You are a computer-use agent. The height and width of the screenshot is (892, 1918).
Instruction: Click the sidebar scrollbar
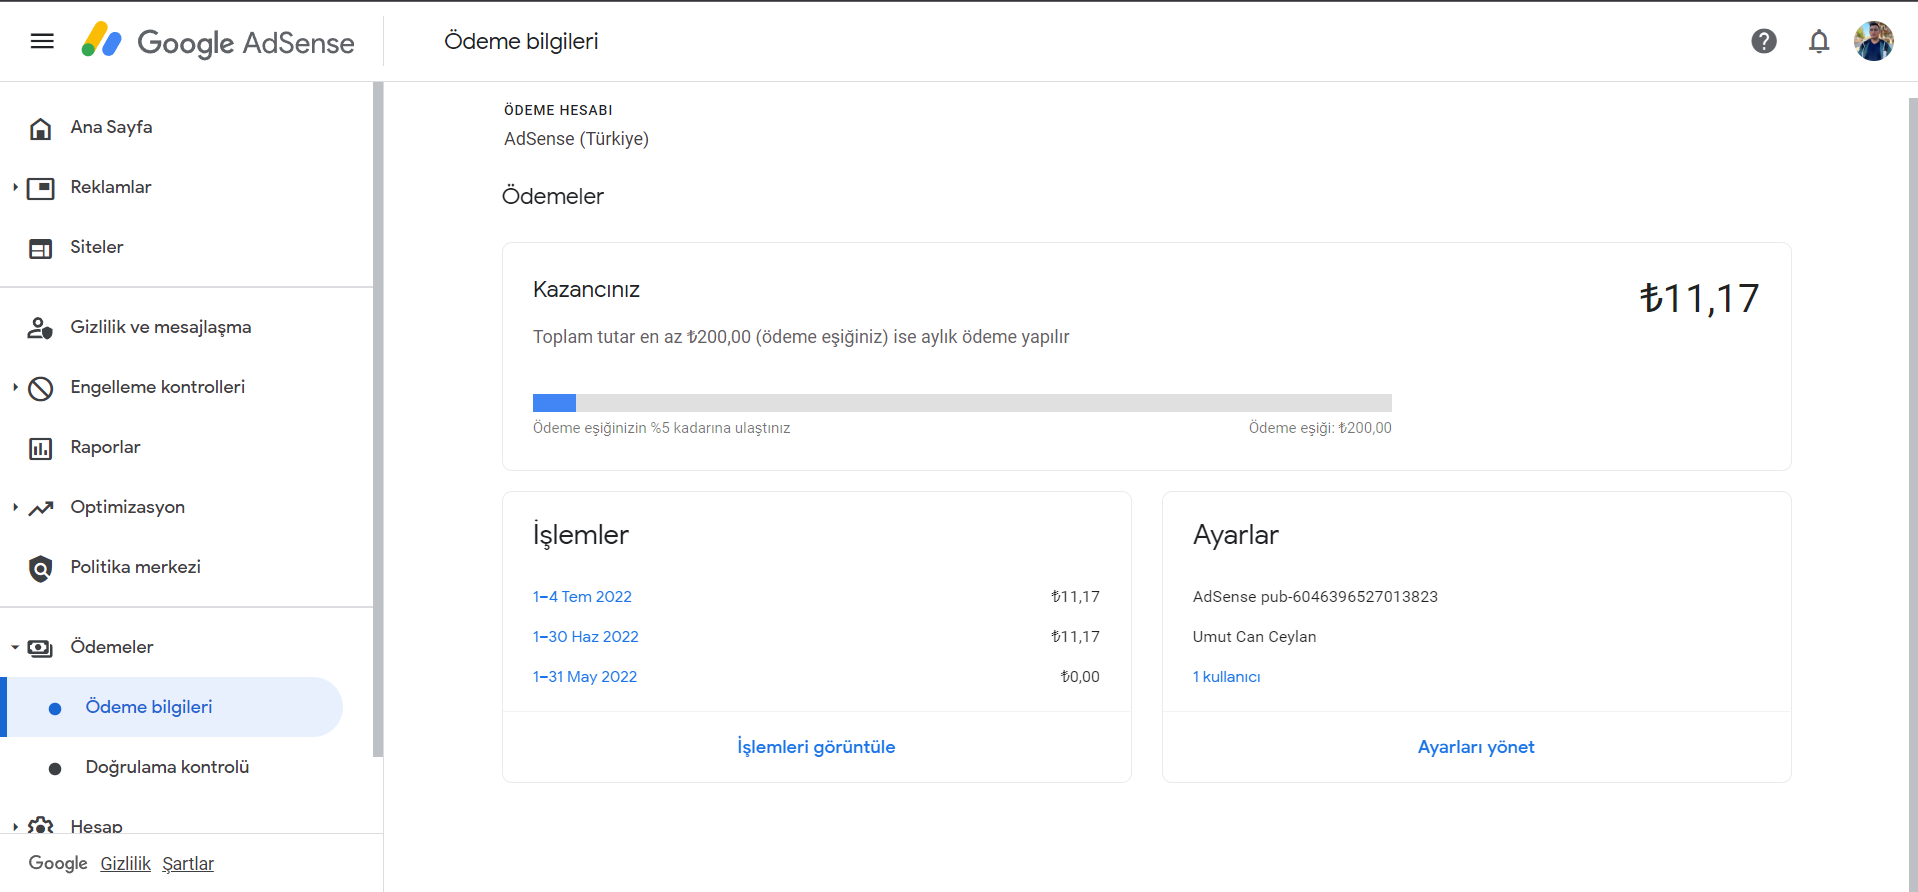(x=378, y=420)
